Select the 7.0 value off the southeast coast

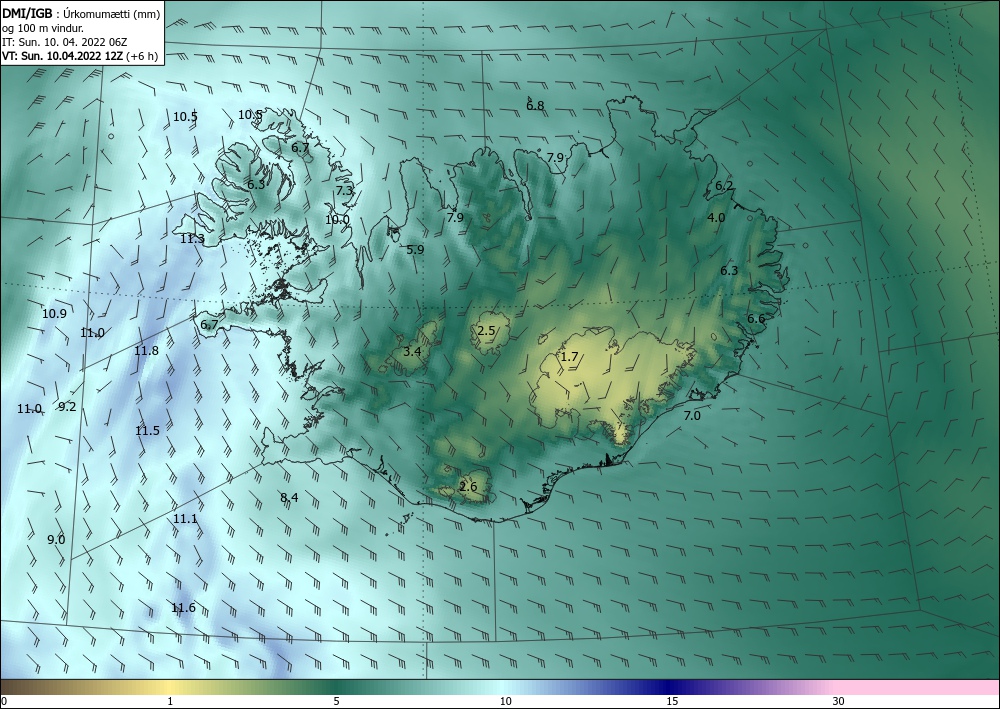[x=692, y=416]
